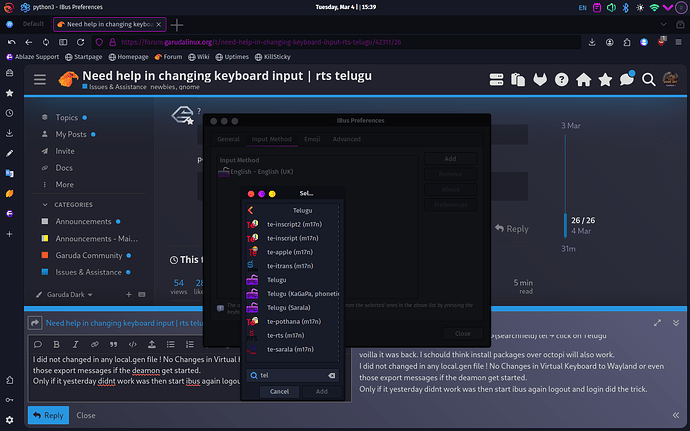Pick te-itrans (m17n) input method

tap(292, 266)
